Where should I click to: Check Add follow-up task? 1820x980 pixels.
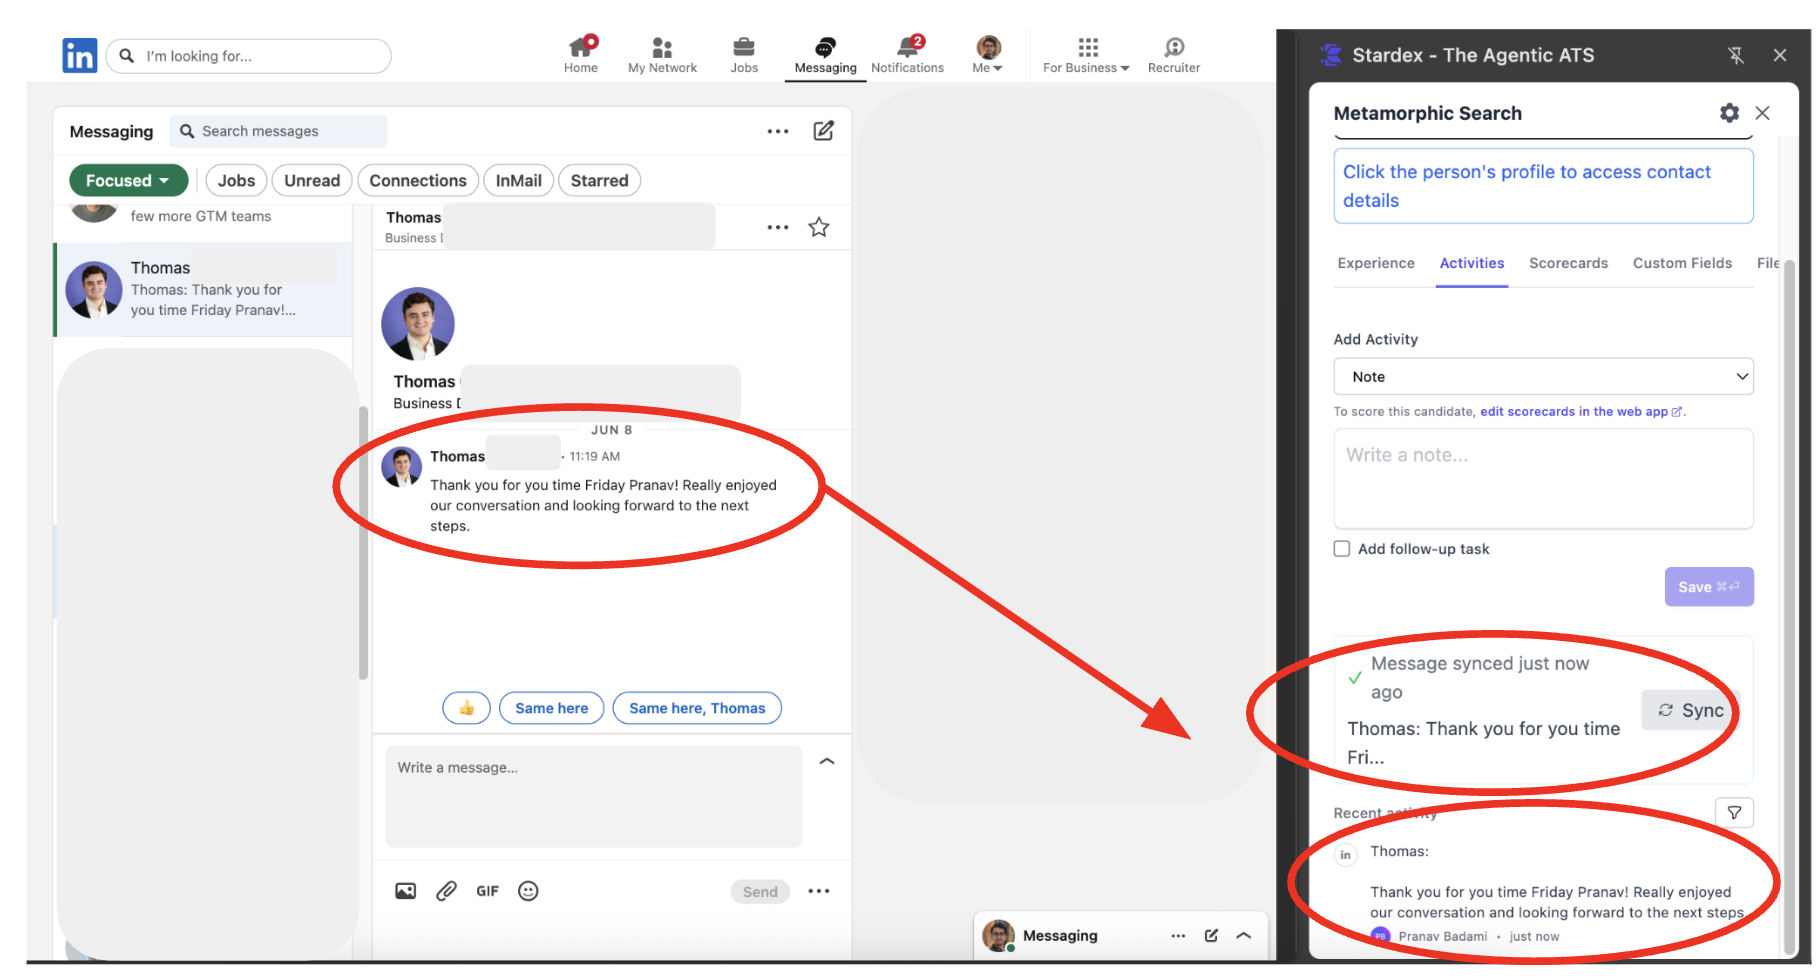click(x=1342, y=549)
